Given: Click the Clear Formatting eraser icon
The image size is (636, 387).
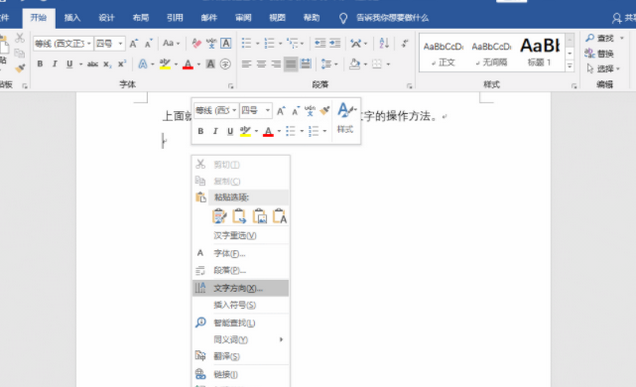Looking at the screenshot, I should [197, 43].
